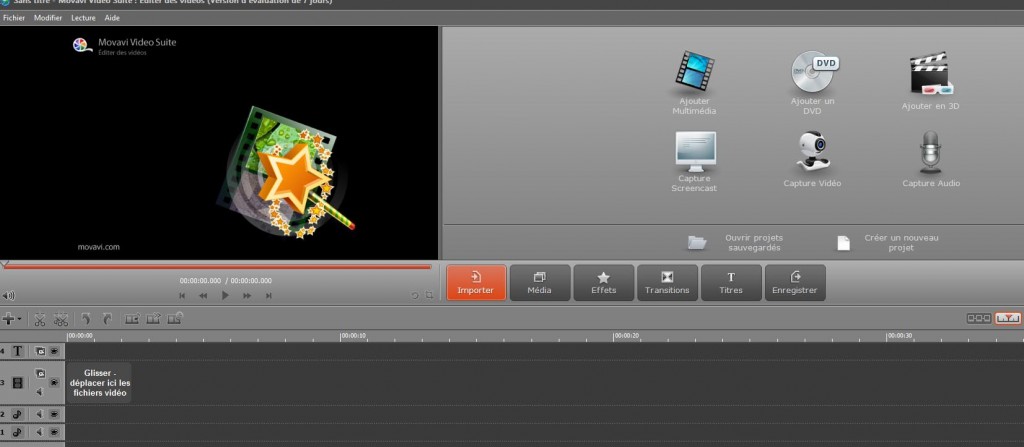Switch to the Effets tab
This screenshot has width=1024, height=447.
(603, 283)
